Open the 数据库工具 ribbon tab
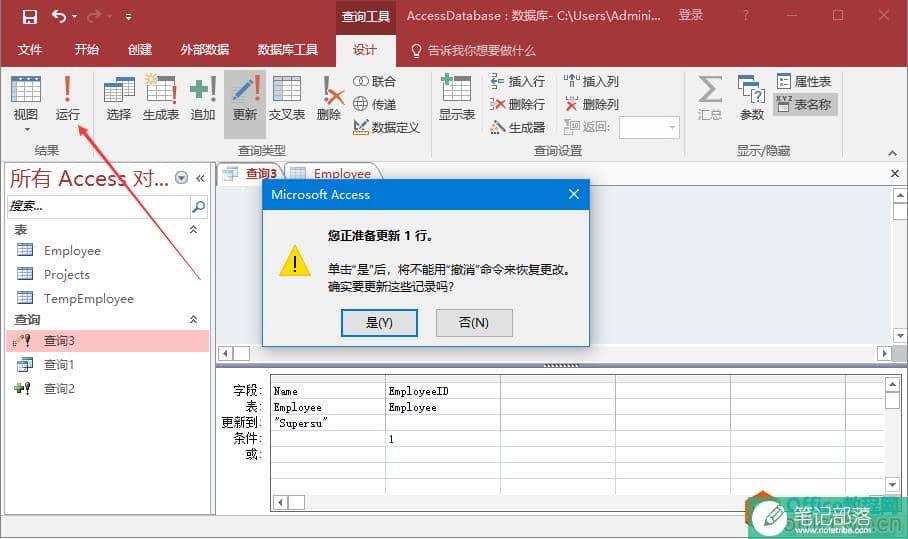Image resolution: width=908 pixels, height=539 pixels. 288,50
